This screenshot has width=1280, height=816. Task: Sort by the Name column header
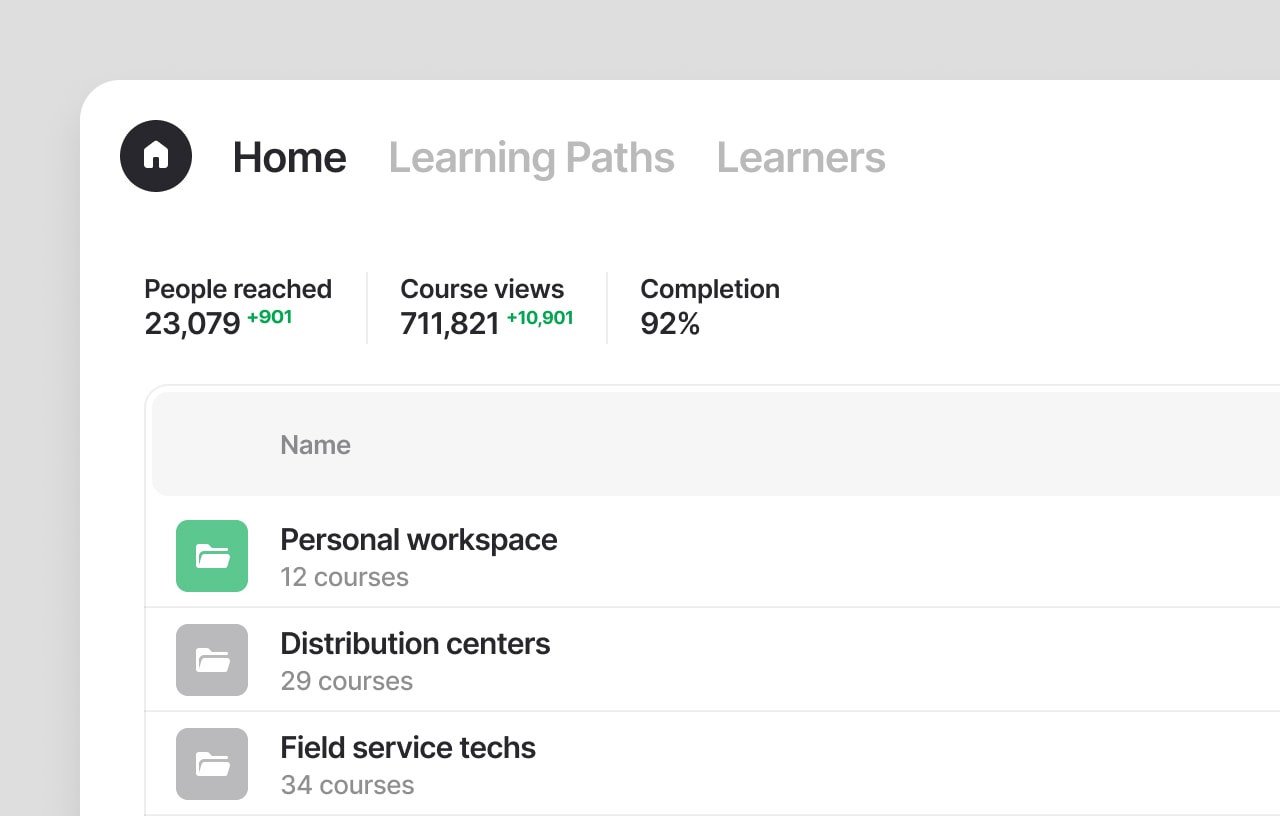pos(315,445)
